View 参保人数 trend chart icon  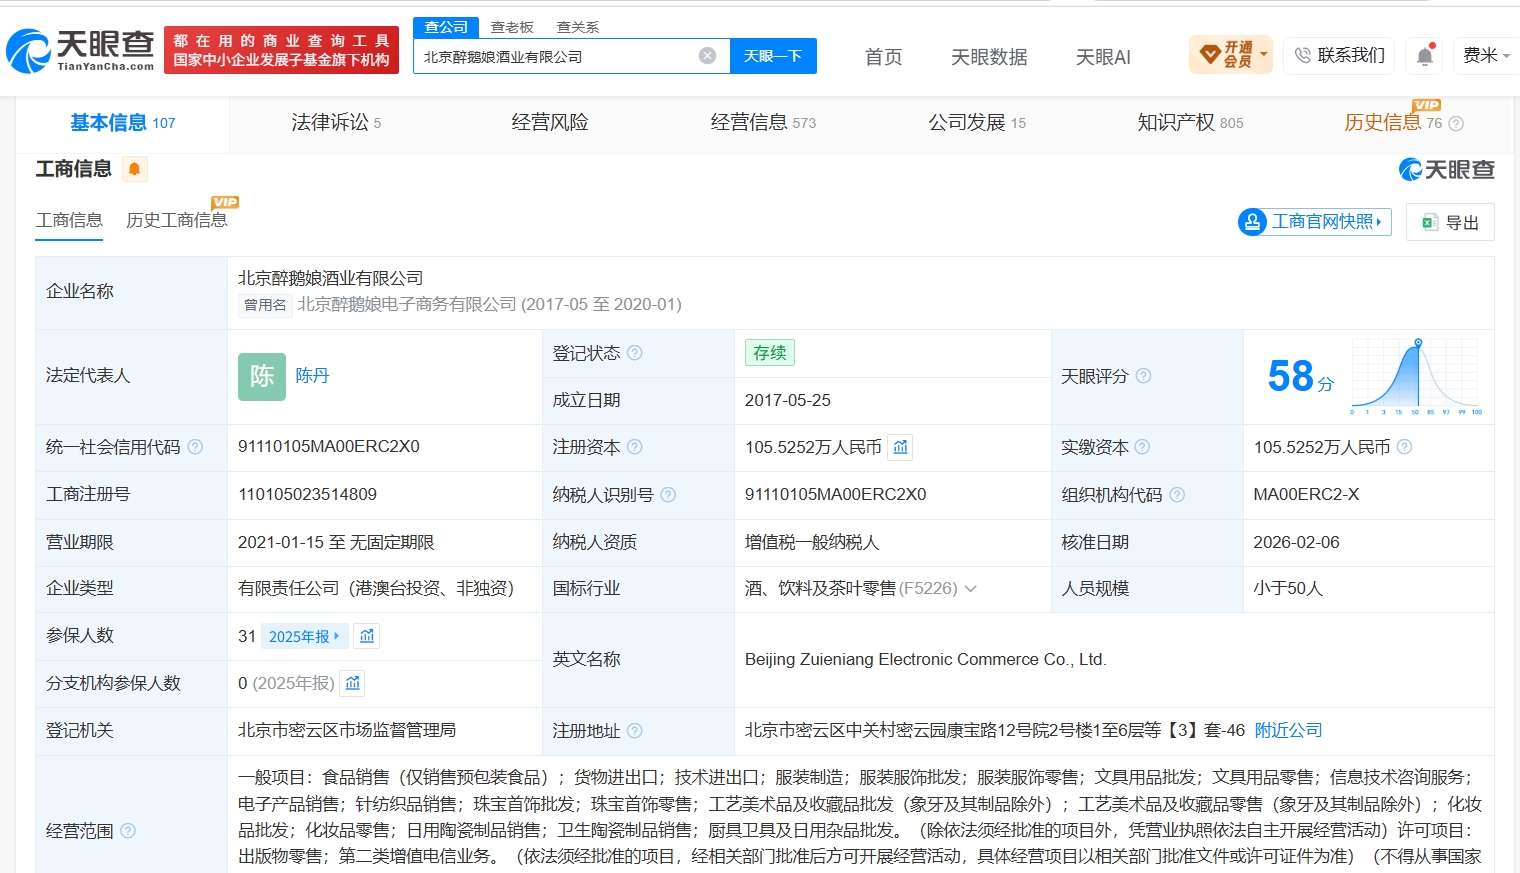pos(367,636)
